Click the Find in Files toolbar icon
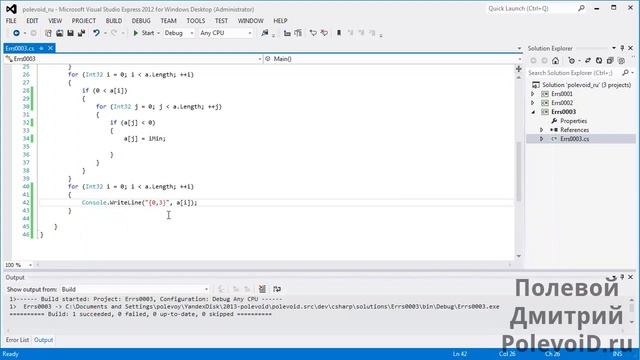This screenshot has width=640, height=360. coord(265,33)
